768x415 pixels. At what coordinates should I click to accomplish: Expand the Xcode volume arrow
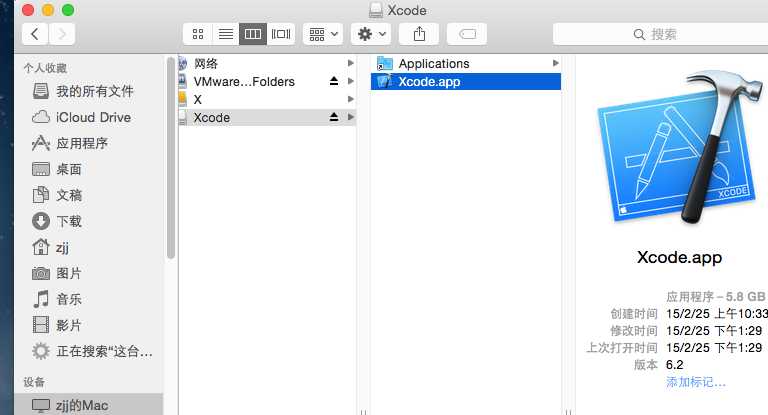click(x=351, y=117)
